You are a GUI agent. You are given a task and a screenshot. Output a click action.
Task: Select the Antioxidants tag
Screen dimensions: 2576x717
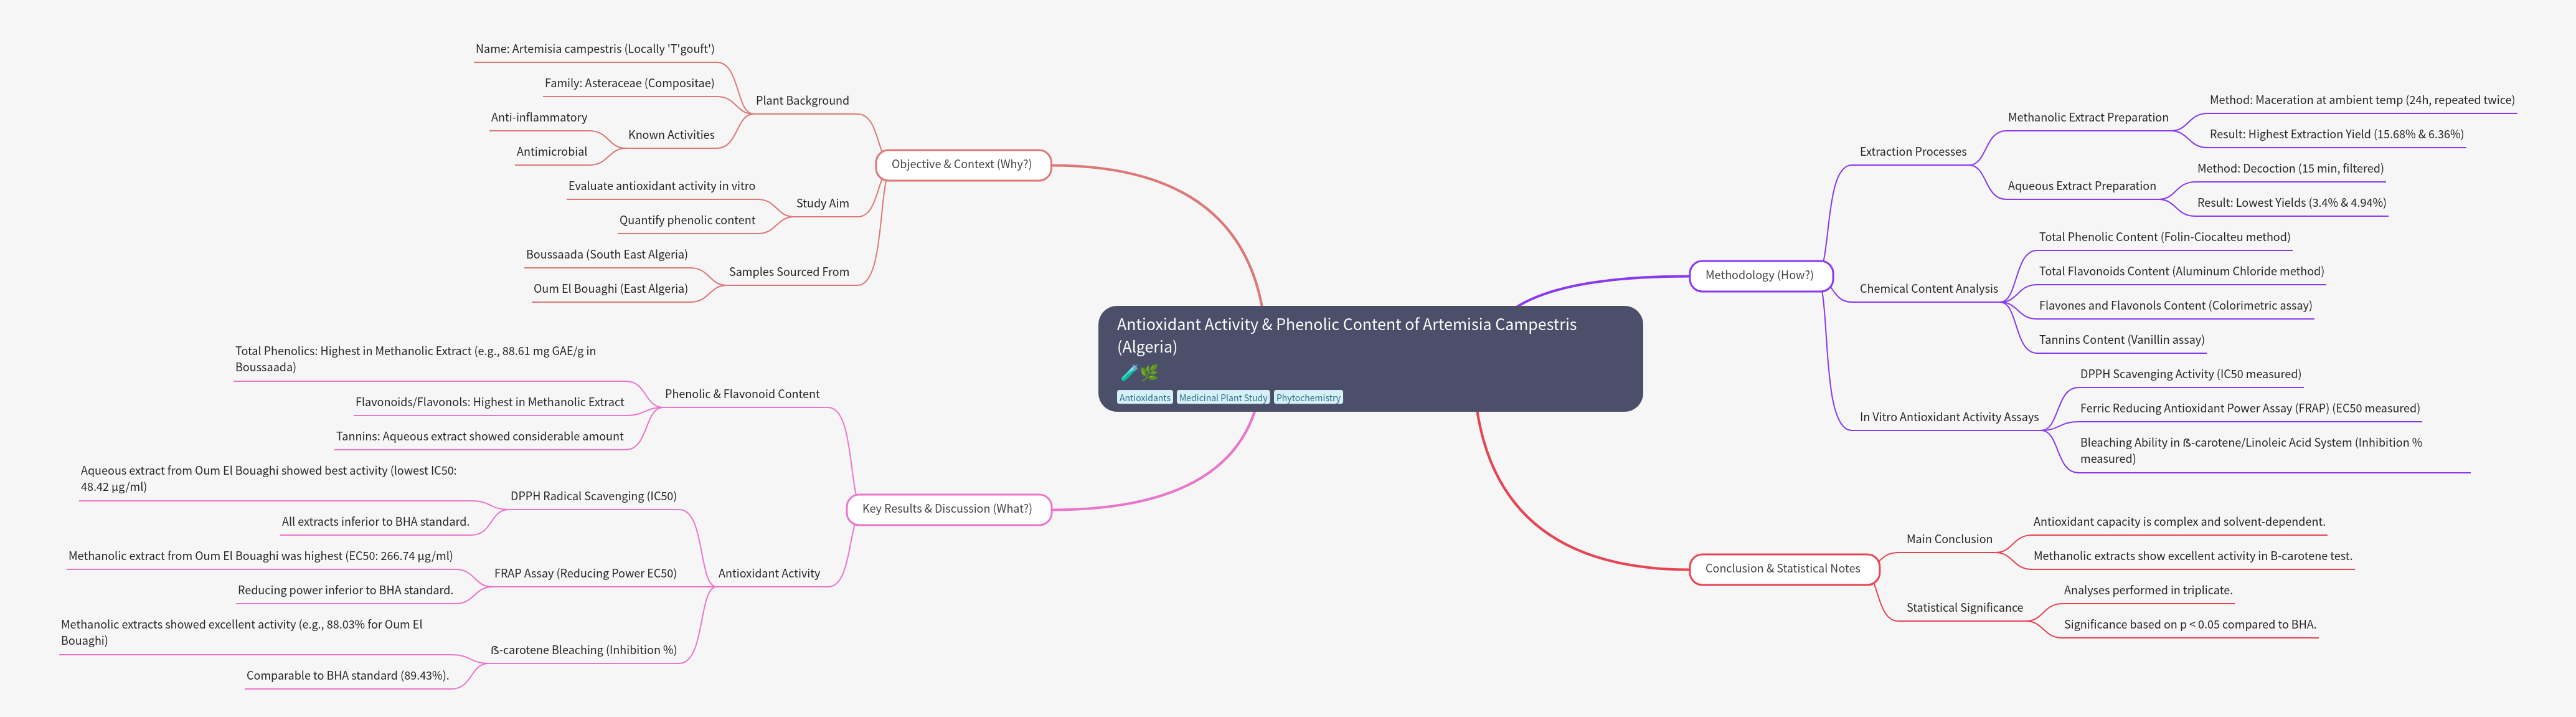coord(1144,398)
